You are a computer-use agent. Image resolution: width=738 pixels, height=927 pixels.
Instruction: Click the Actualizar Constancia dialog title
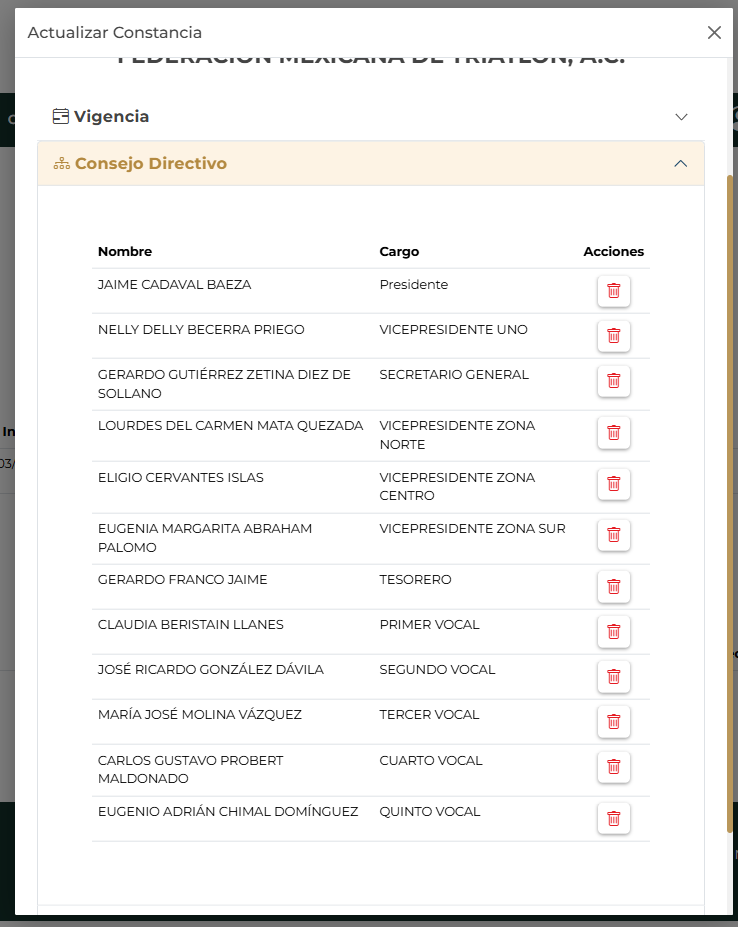point(115,33)
